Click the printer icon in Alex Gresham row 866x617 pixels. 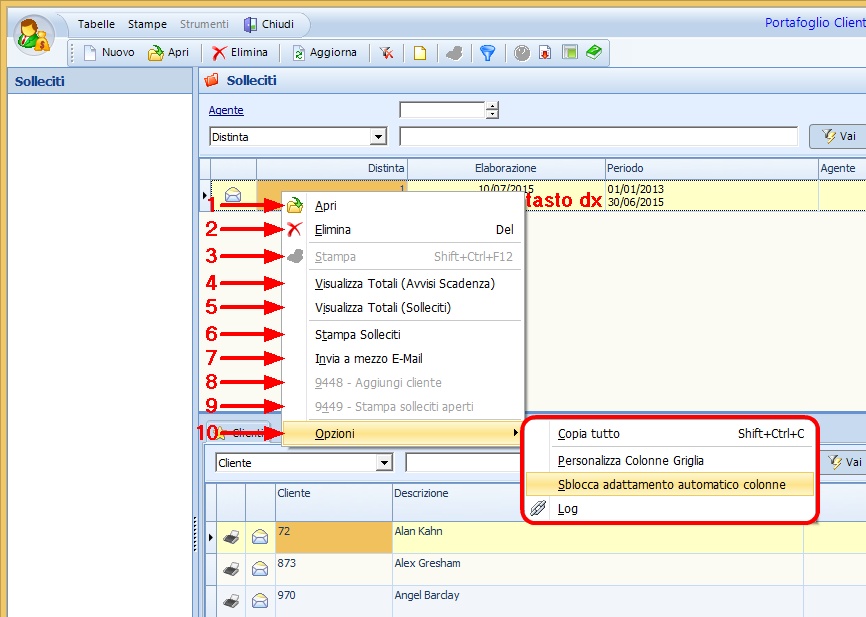[x=231, y=569]
